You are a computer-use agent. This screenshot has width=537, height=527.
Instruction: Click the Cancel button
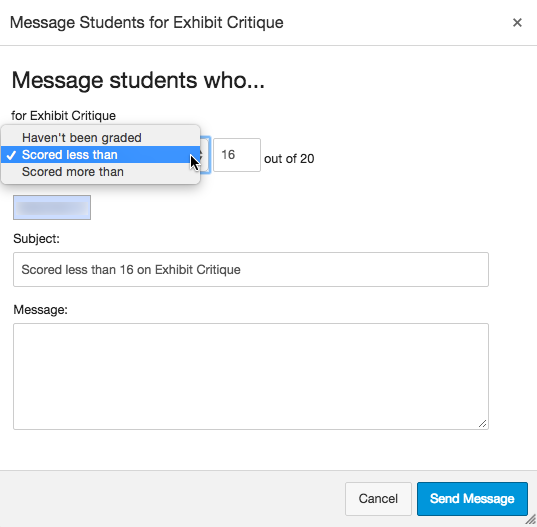click(378, 499)
